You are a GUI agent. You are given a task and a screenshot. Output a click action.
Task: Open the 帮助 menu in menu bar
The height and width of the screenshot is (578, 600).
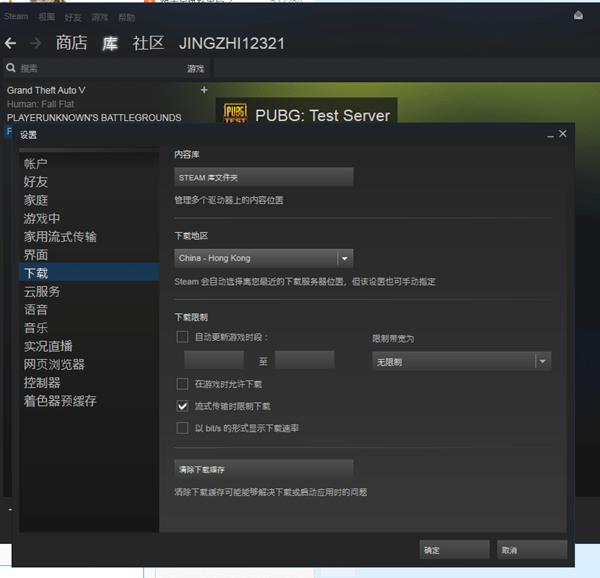coord(126,17)
